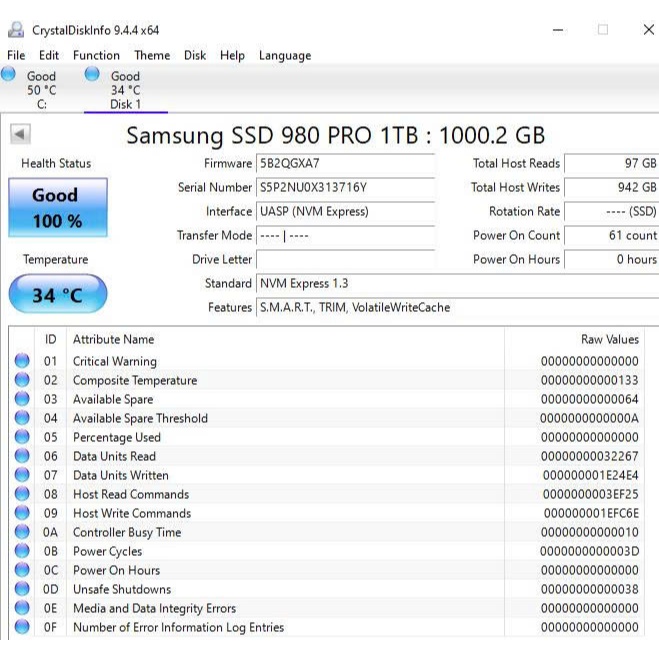Image resolution: width=659 pixels, height=659 pixels.
Task: Select the C: drive status orb
Action: point(9,74)
